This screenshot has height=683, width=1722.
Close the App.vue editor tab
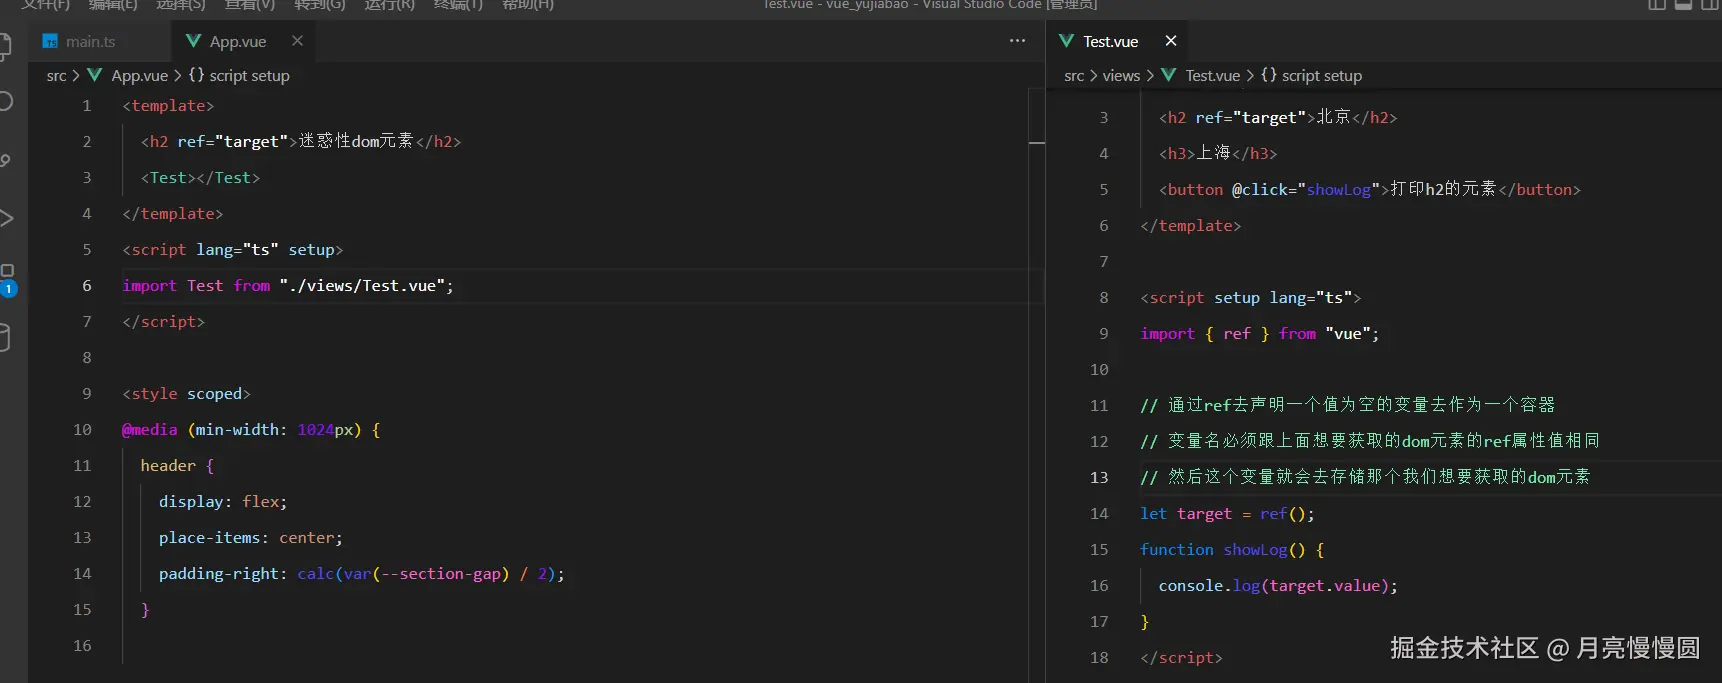(x=297, y=41)
